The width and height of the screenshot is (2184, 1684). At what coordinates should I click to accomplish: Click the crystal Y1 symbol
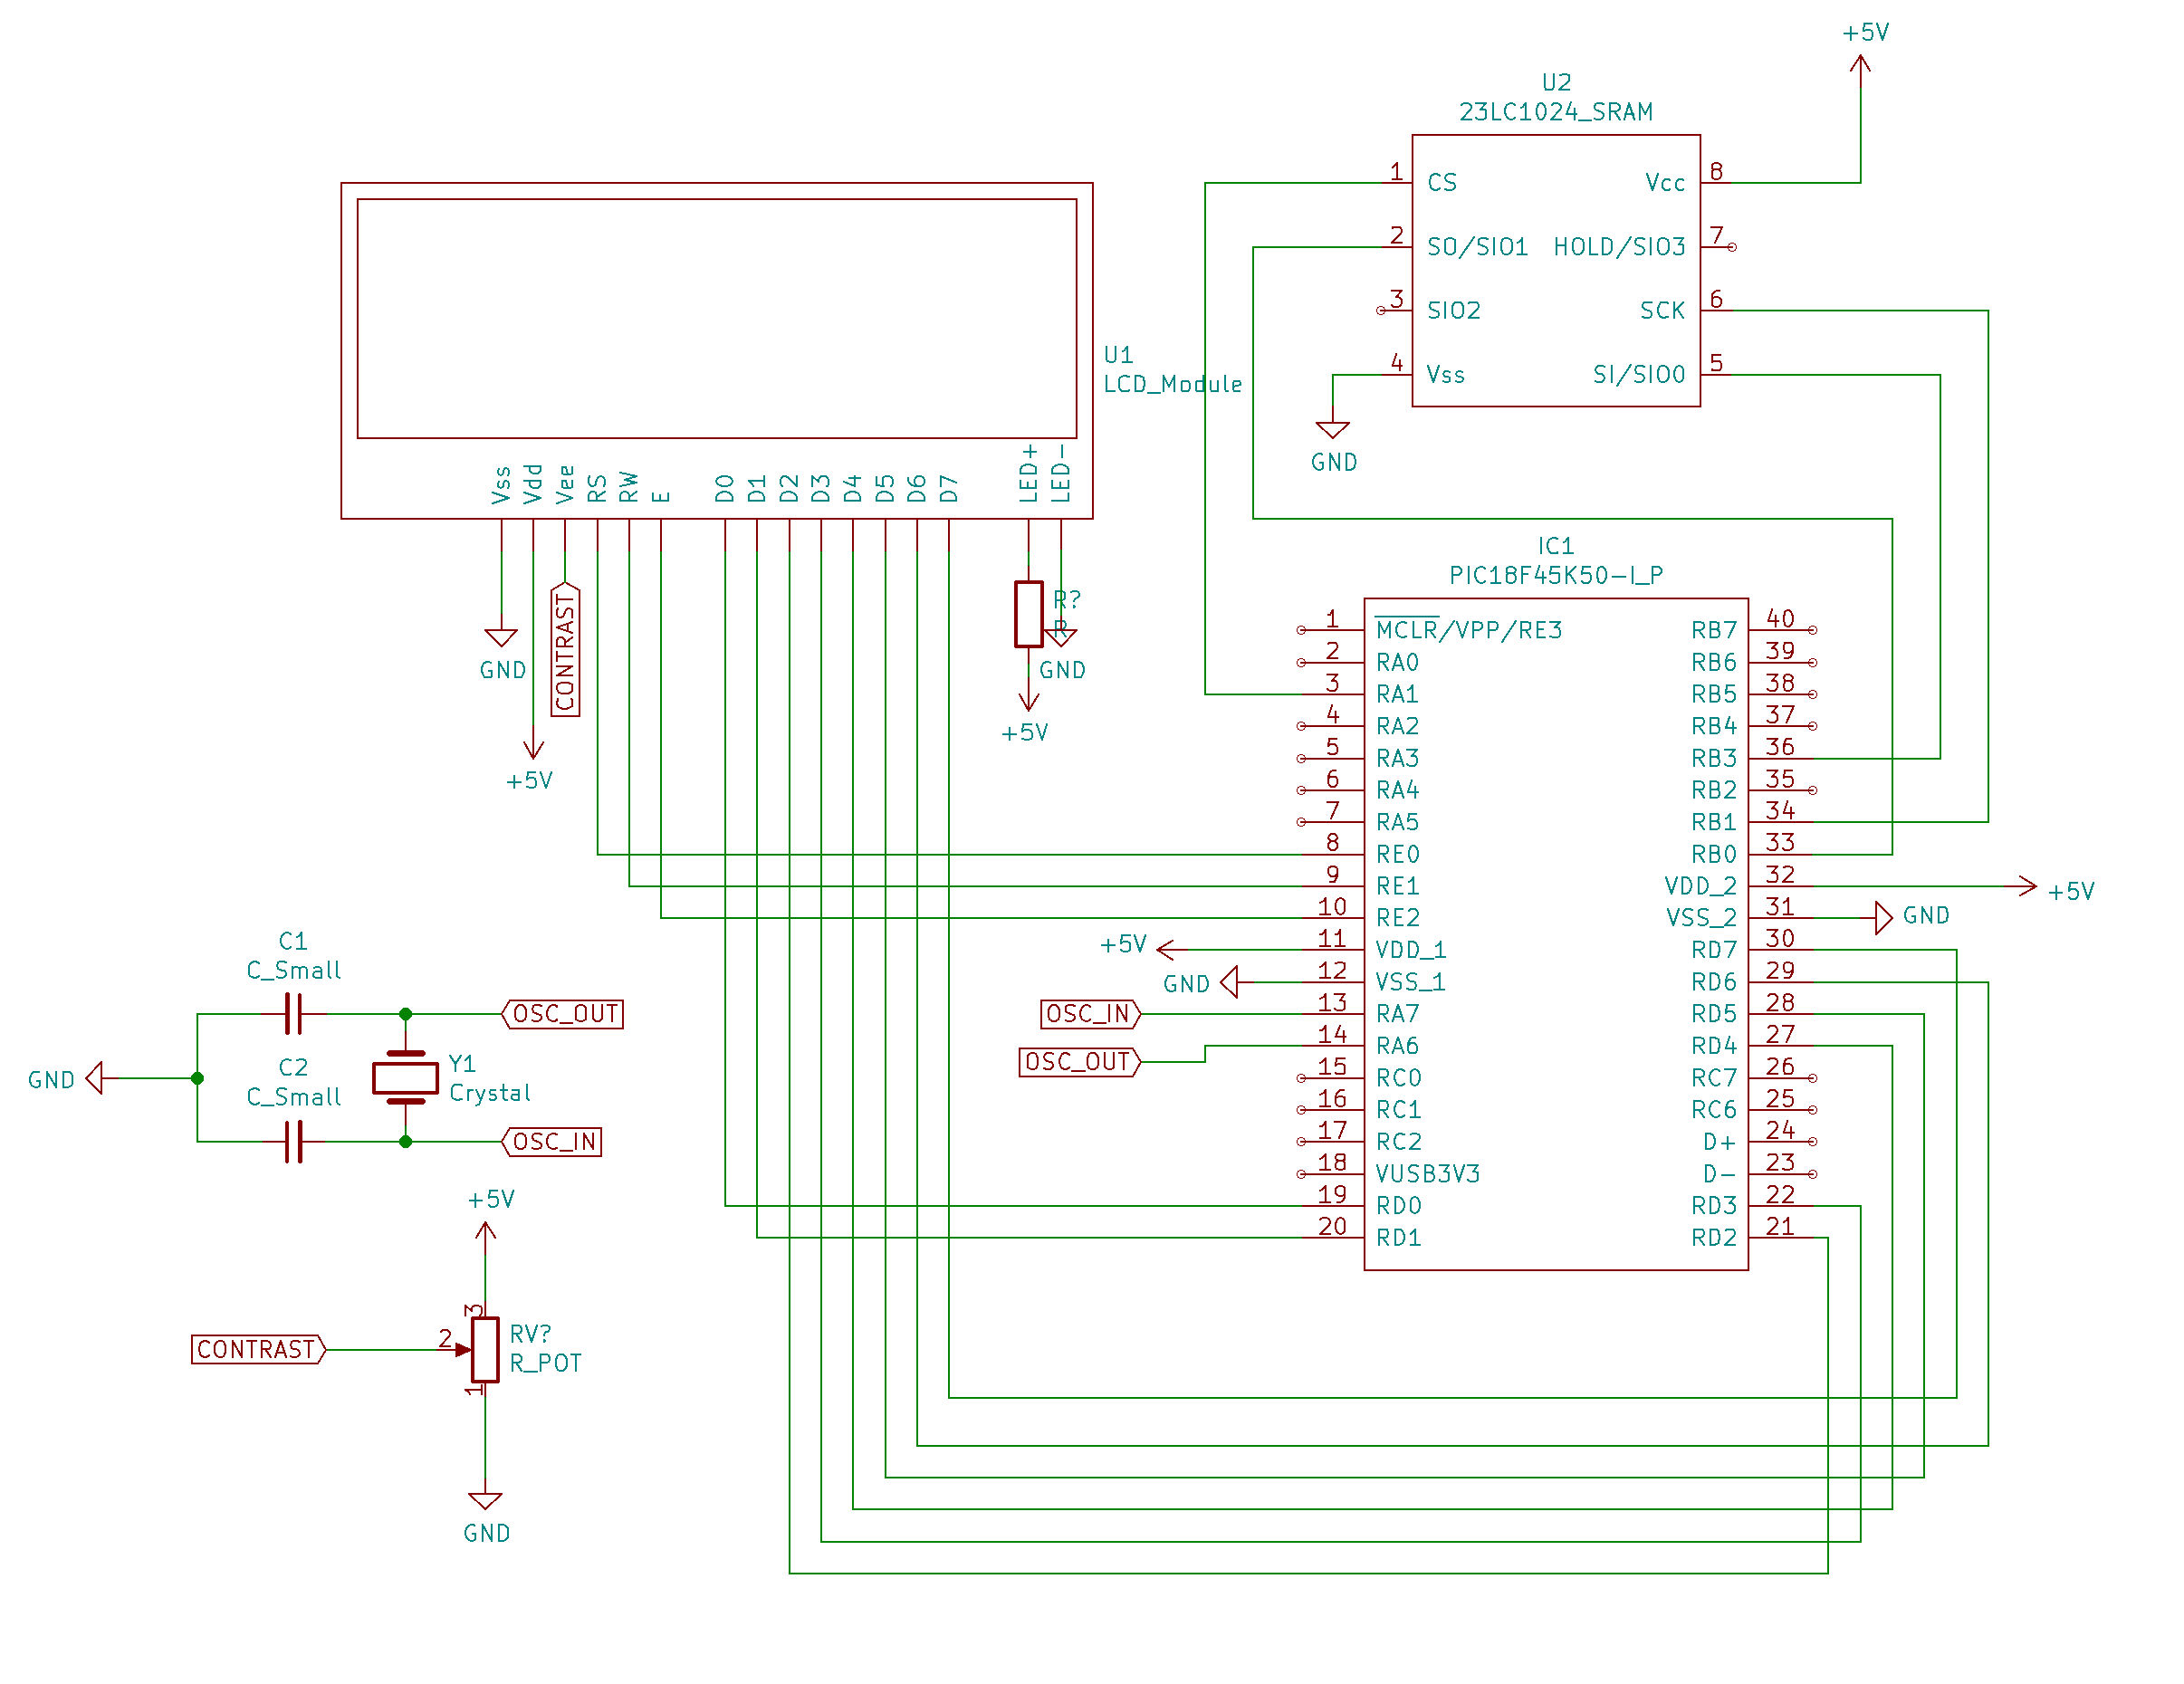click(405, 1077)
